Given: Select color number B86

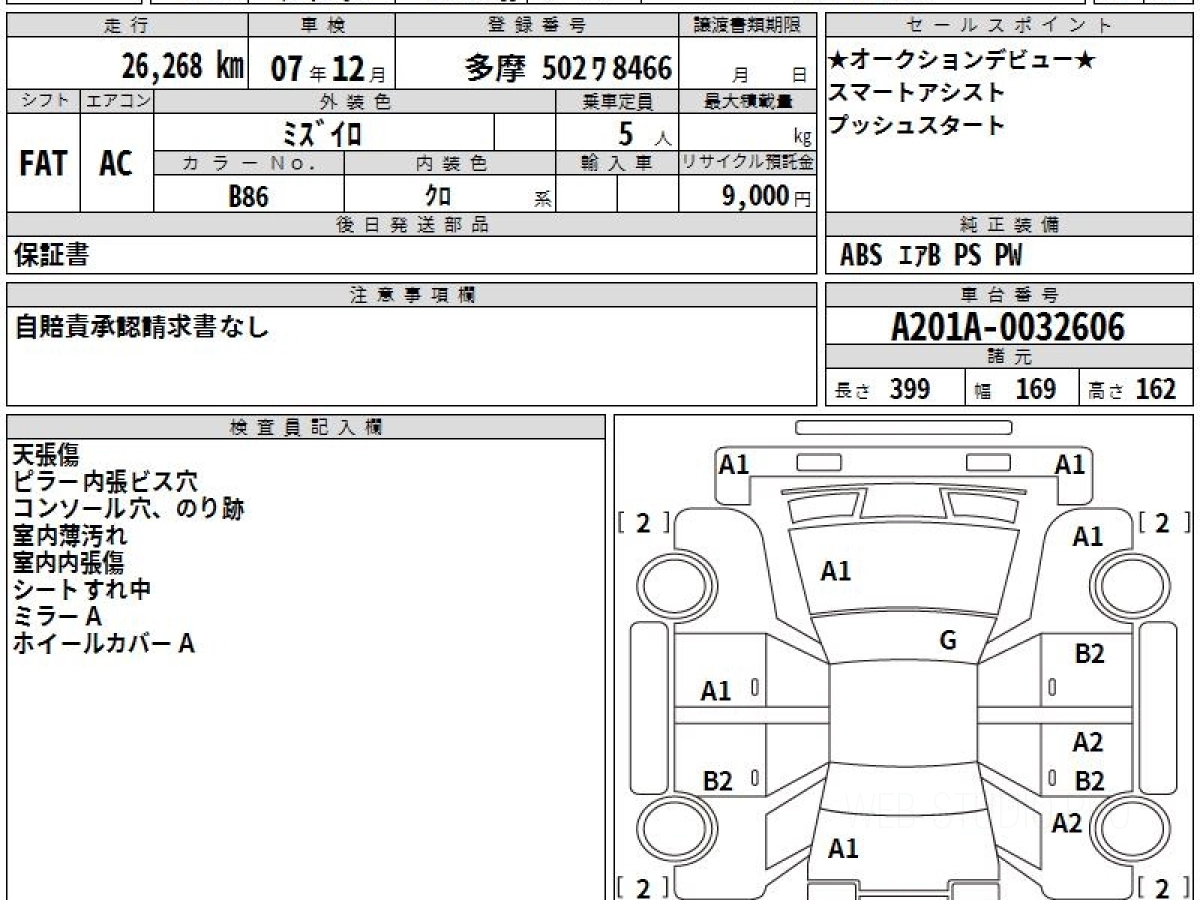Looking at the screenshot, I should pos(248,196).
